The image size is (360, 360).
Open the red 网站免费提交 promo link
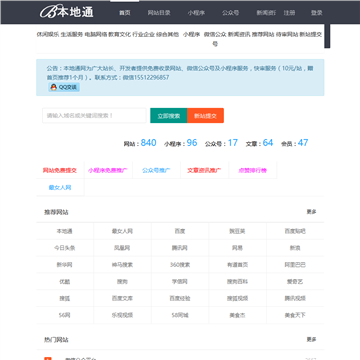click(x=60, y=170)
